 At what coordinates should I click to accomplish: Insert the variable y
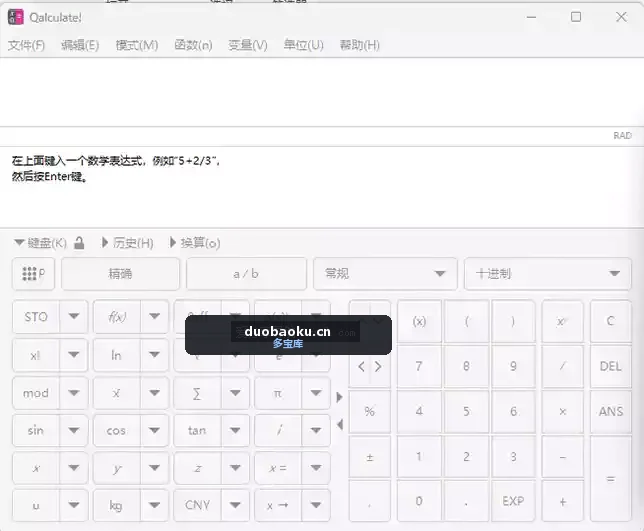(117, 468)
